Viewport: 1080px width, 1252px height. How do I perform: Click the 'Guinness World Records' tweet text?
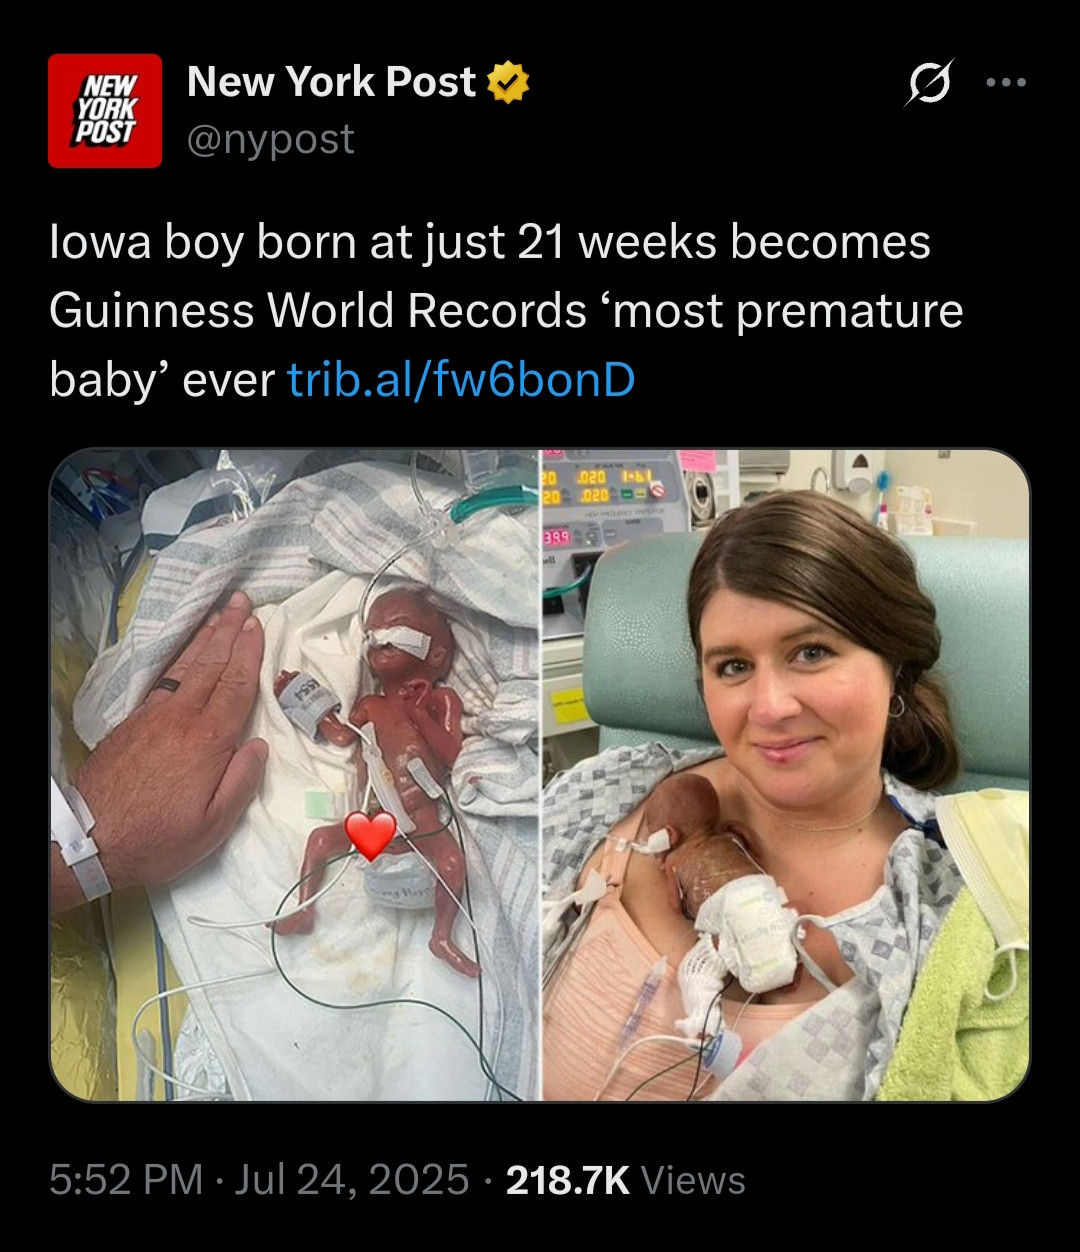point(317,311)
